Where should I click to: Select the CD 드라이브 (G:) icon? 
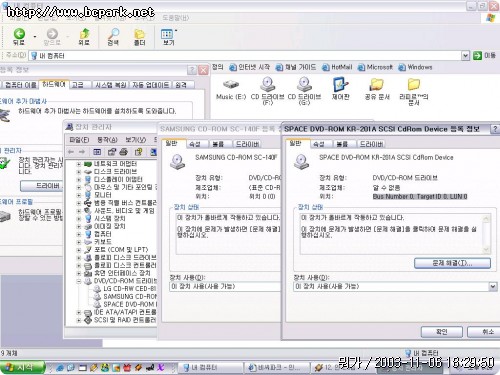click(x=304, y=84)
